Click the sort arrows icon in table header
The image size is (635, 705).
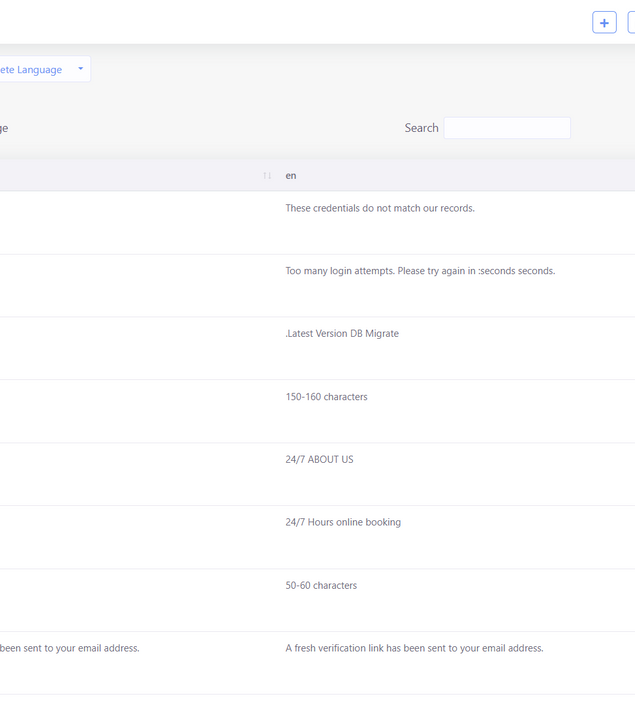click(x=267, y=176)
